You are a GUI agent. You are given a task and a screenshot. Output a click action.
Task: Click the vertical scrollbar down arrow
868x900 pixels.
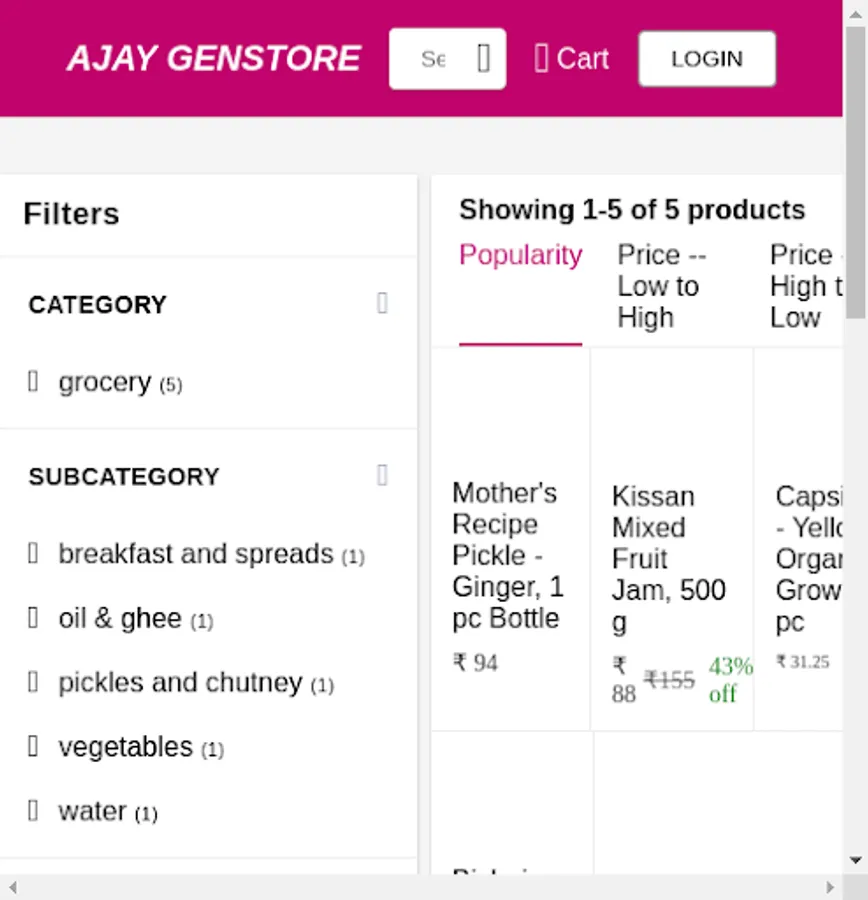[x=856, y=860]
